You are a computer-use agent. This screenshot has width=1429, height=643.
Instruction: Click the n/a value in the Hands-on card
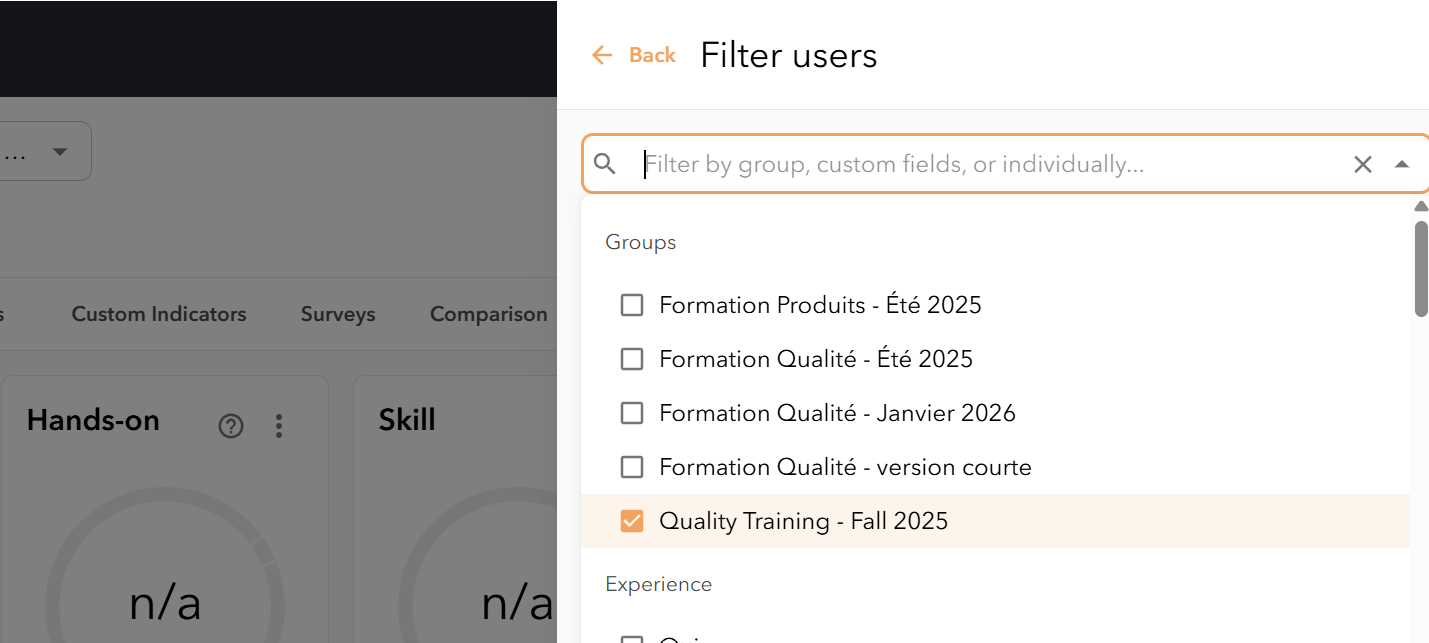coord(165,603)
